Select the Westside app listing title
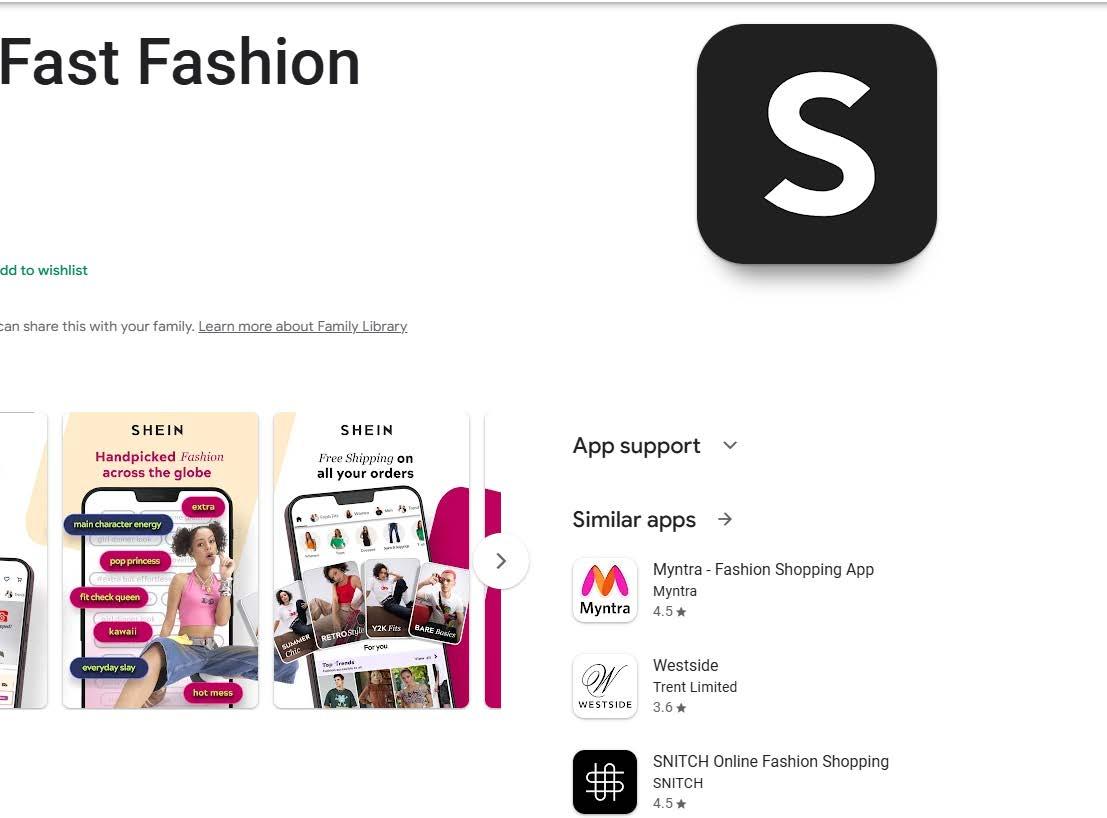 686,666
